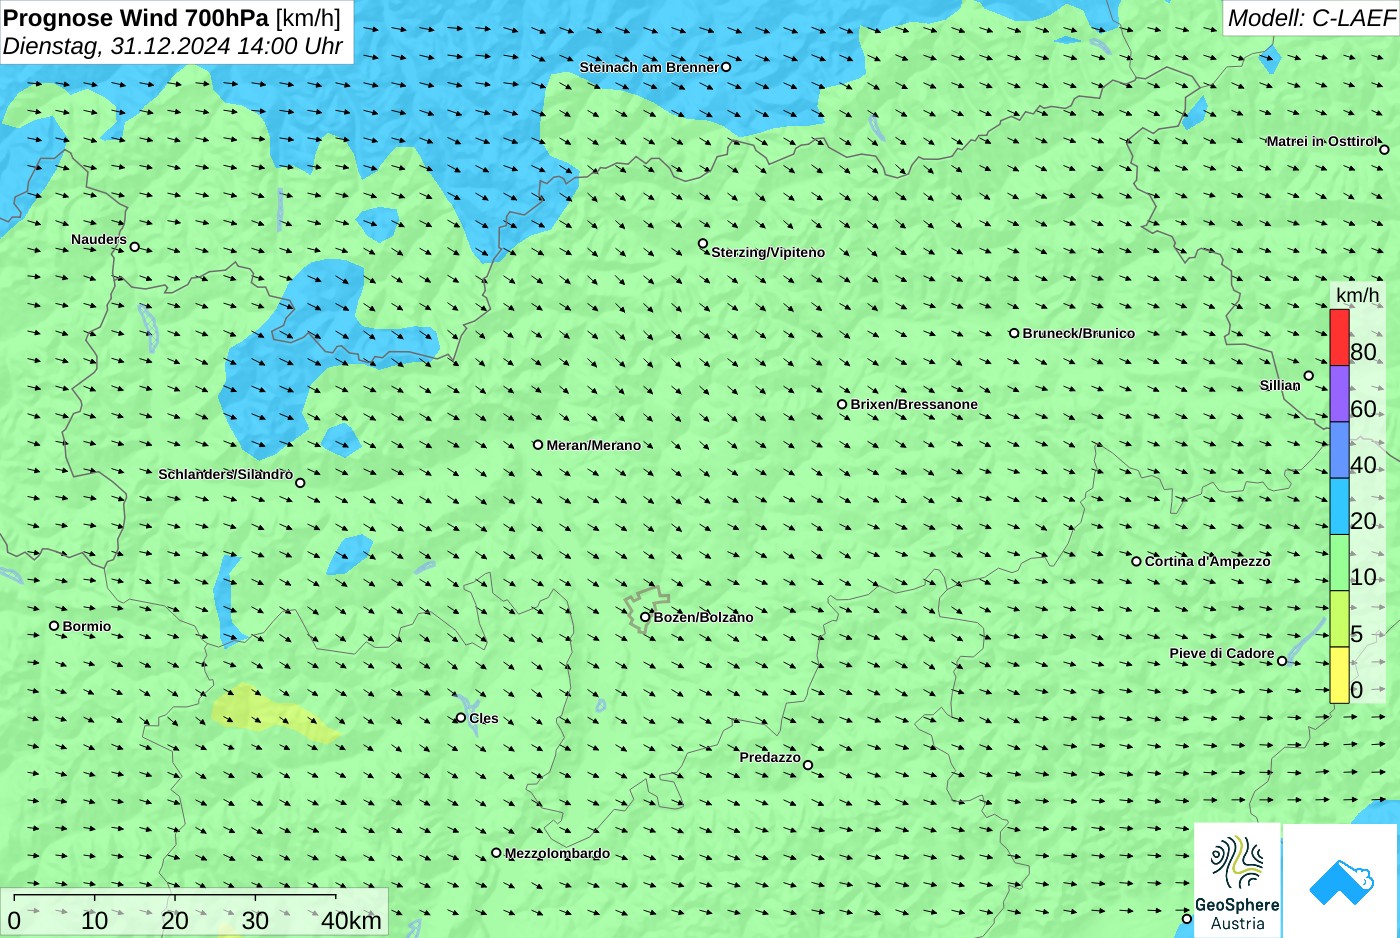Click the 'Meran/Merano' city label
This screenshot has width=1400, height=938.
coord(594,445)
